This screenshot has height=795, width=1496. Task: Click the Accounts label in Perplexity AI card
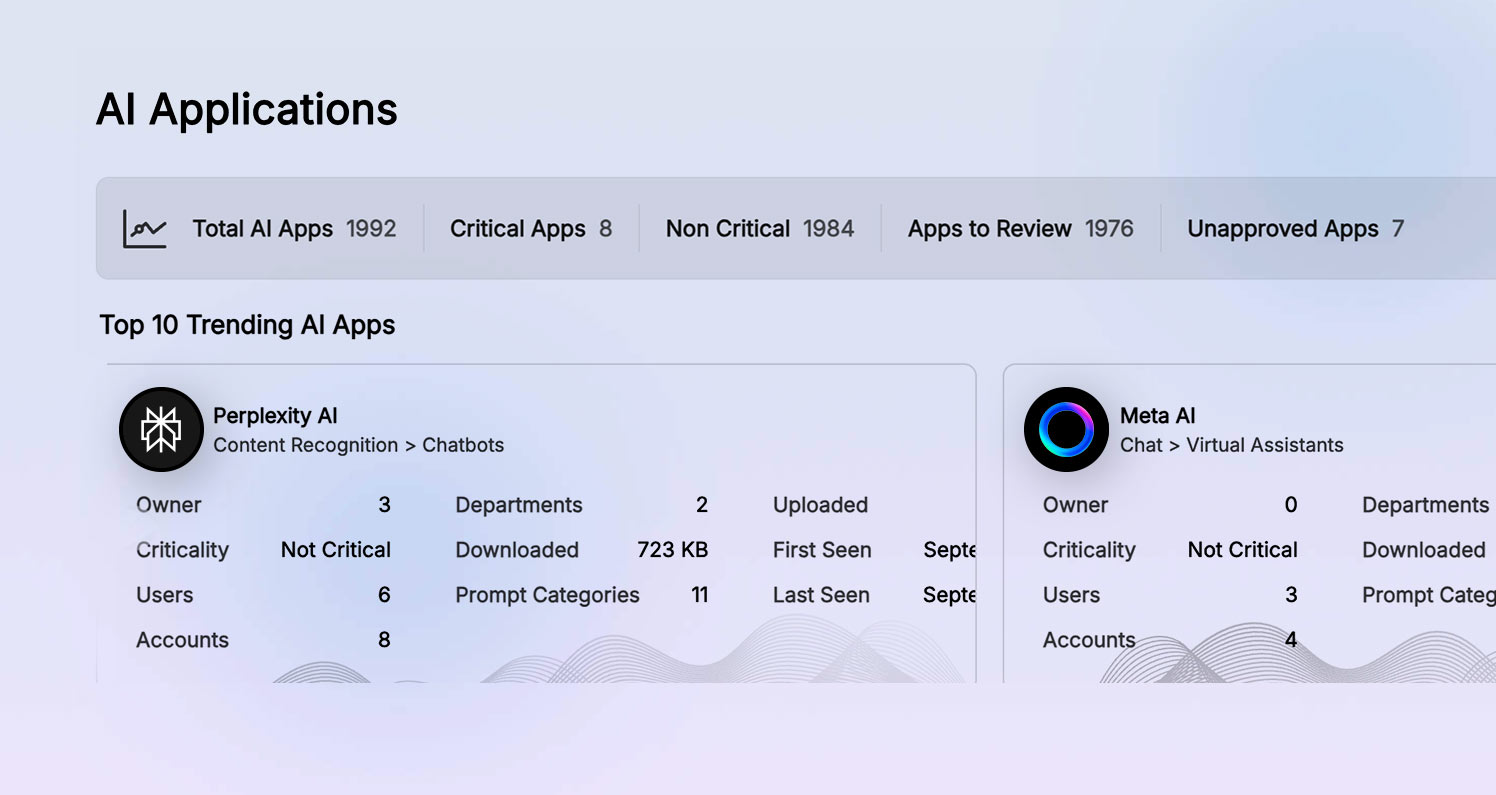pos(182,640)
